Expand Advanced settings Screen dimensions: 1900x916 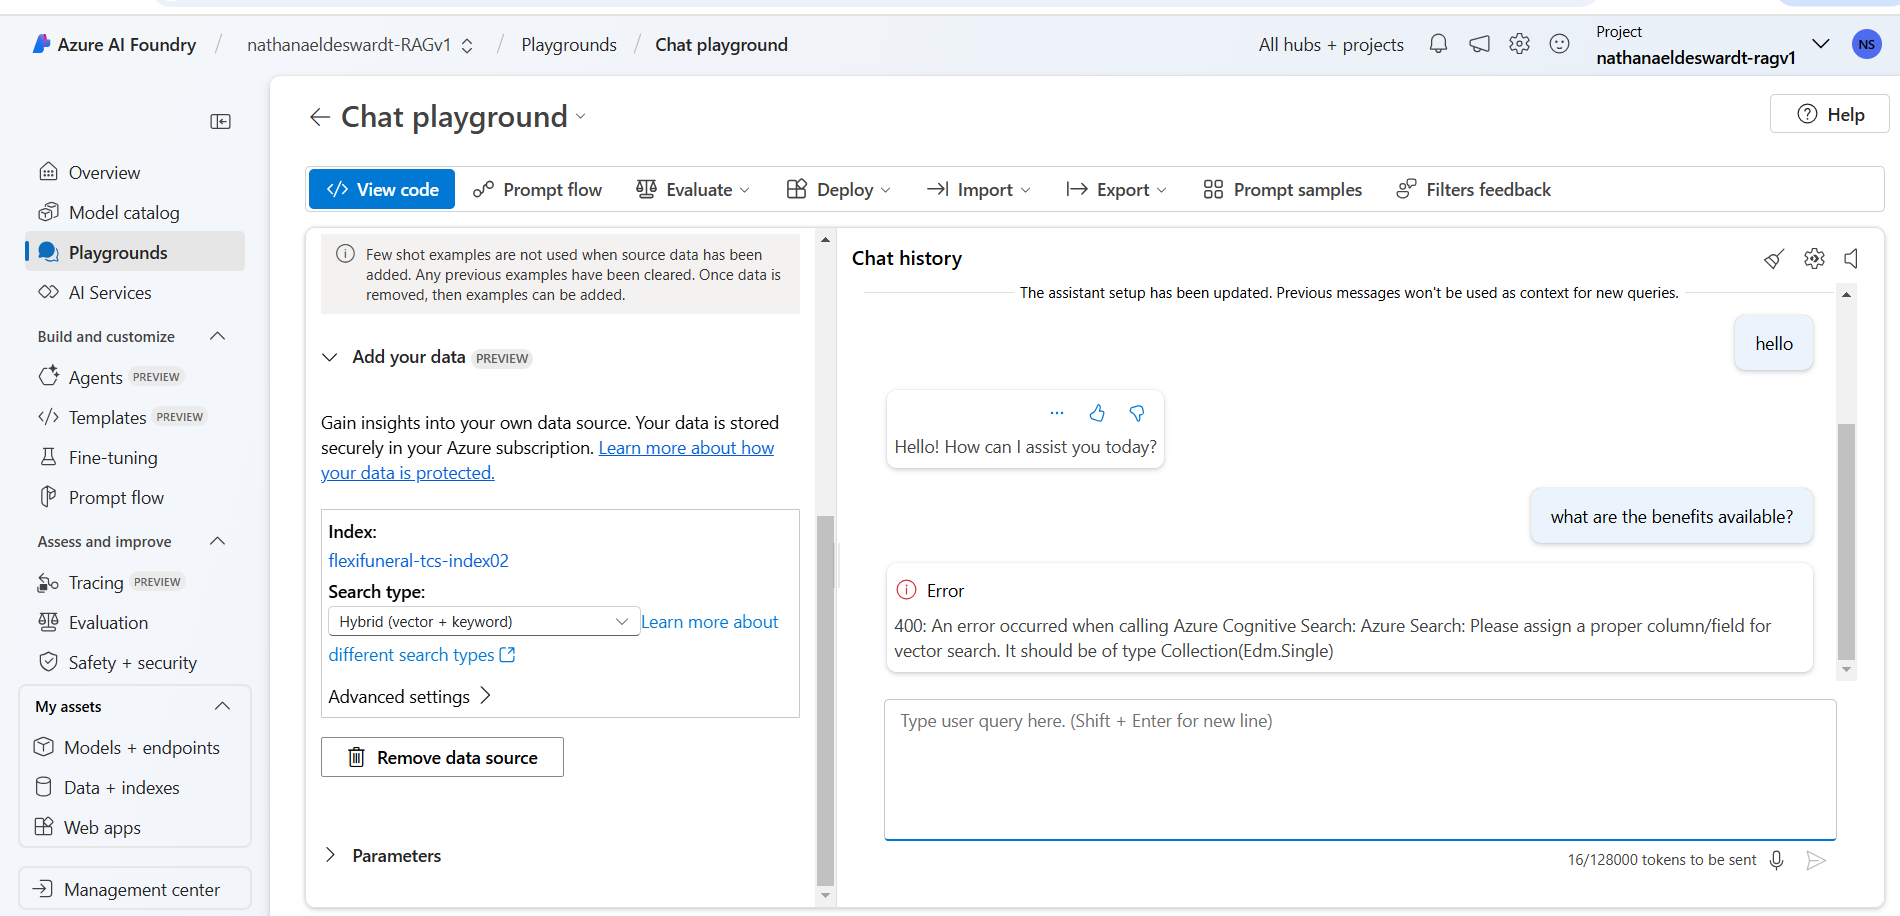(410, 696)
